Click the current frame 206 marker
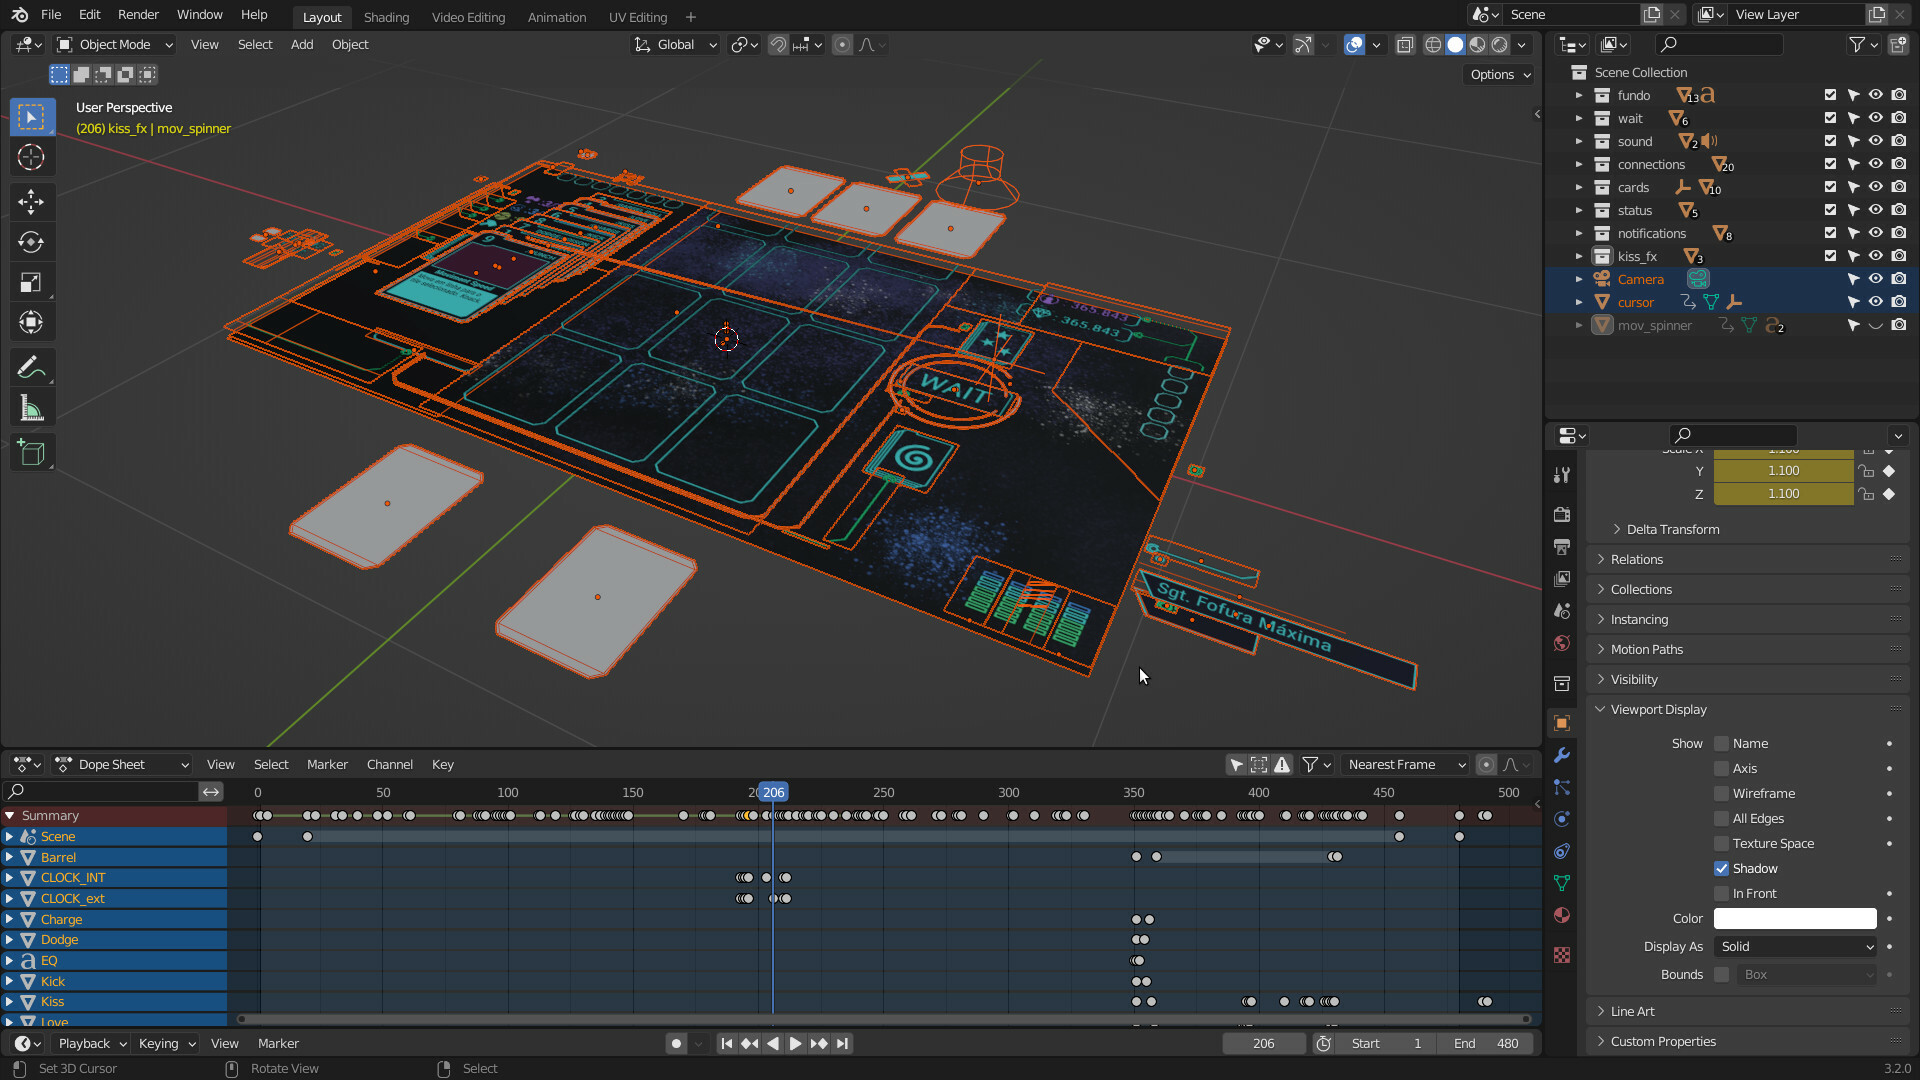 (x=773, y=793)
